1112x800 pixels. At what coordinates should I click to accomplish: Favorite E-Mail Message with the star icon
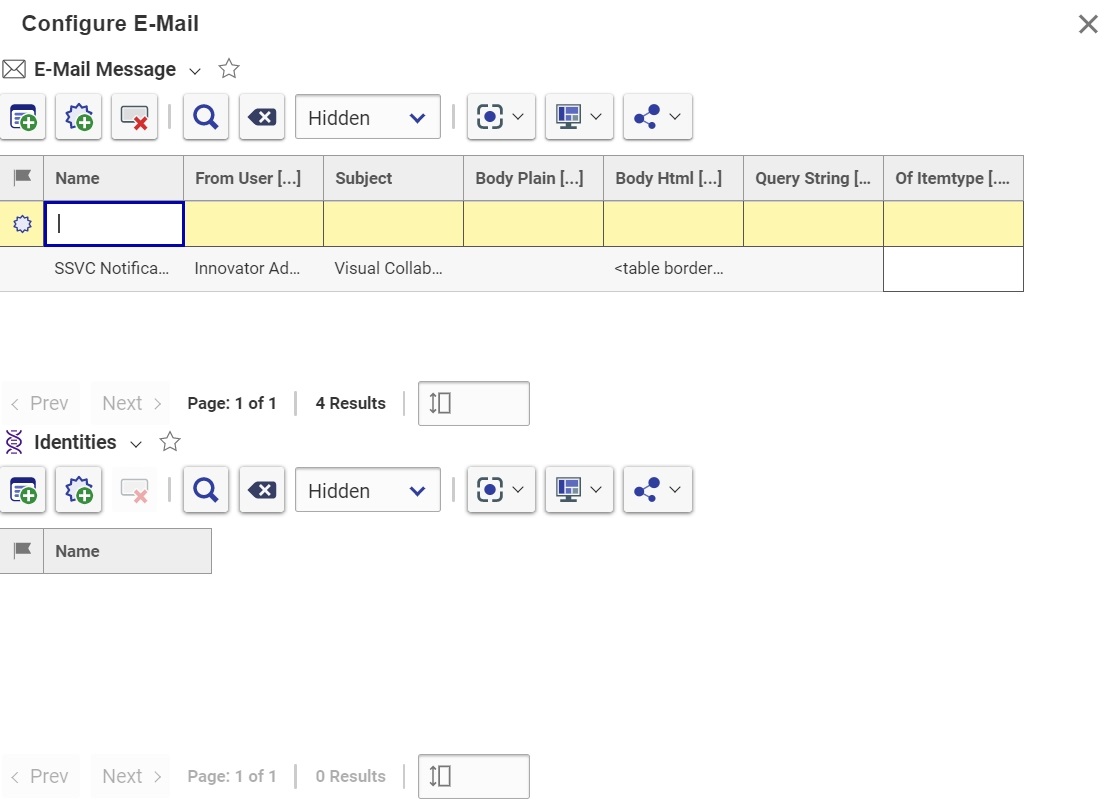[228, 69]
